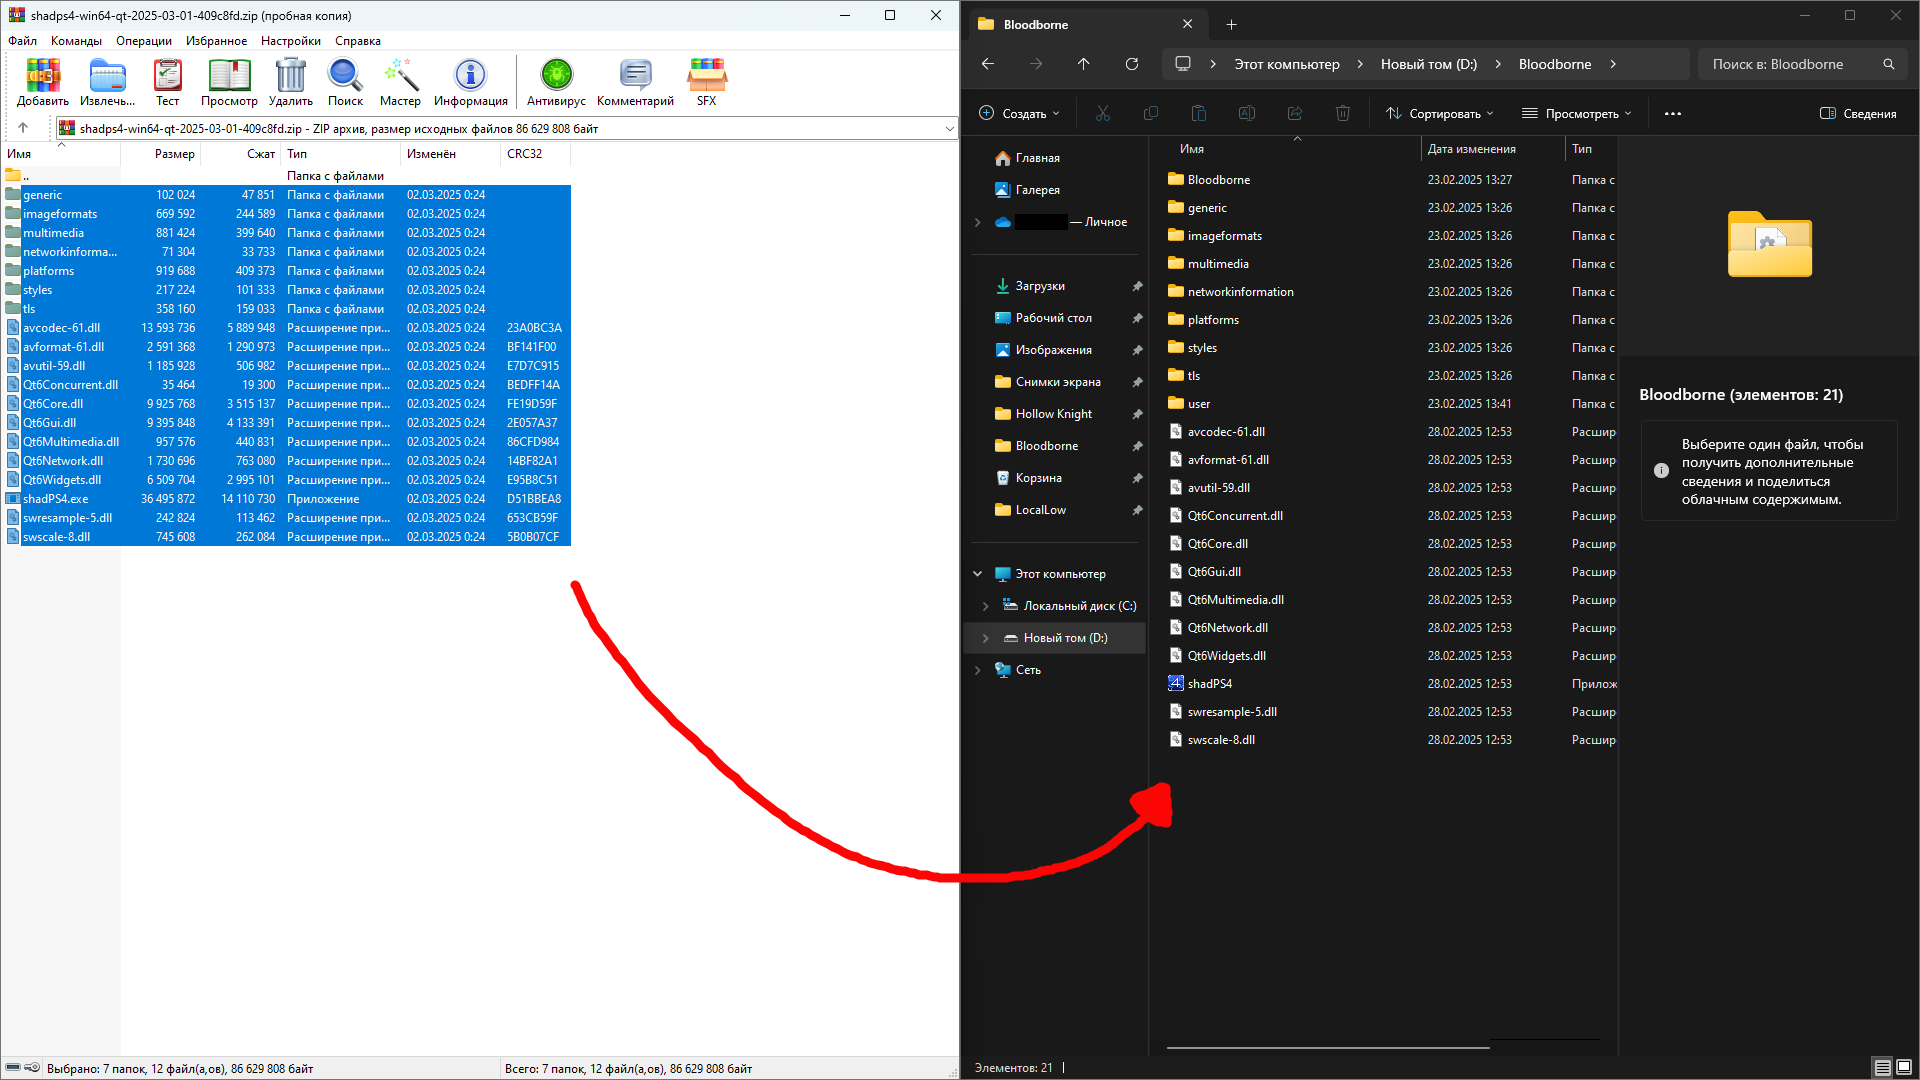Select Qt6Core.dll in the WinRAR list
The image size is (1920, 1080).
tap(286, 404)
